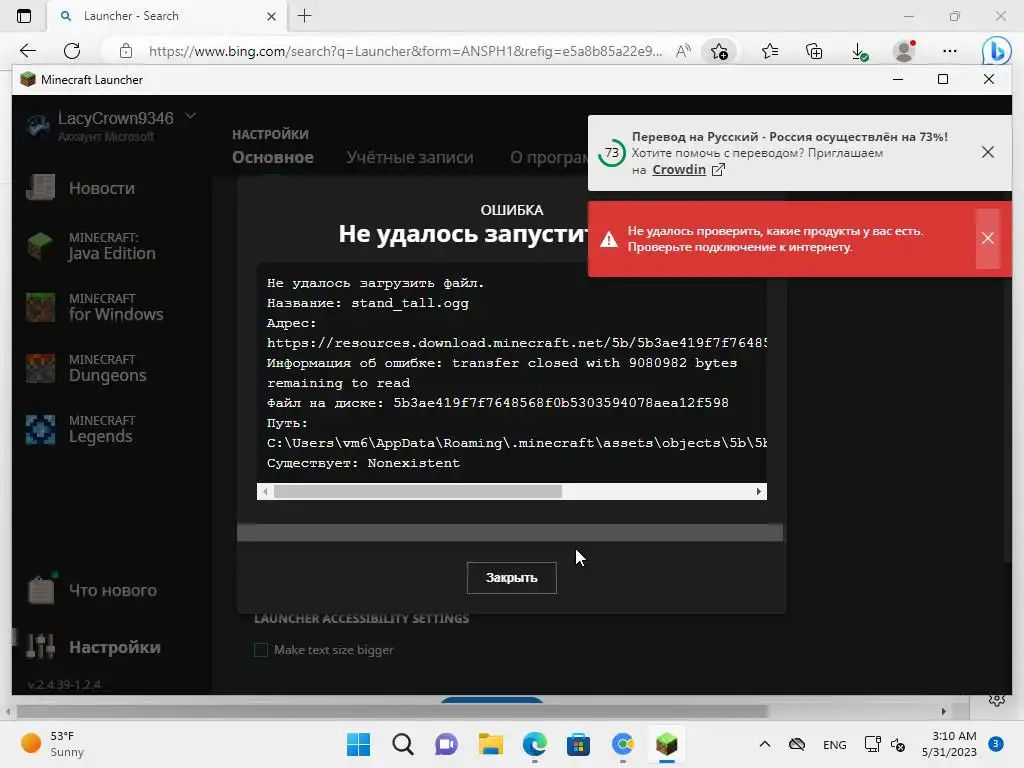Open File Explorer from taskbar
This screenshot has height=768, width=1024.
click(x=490, y=744)
